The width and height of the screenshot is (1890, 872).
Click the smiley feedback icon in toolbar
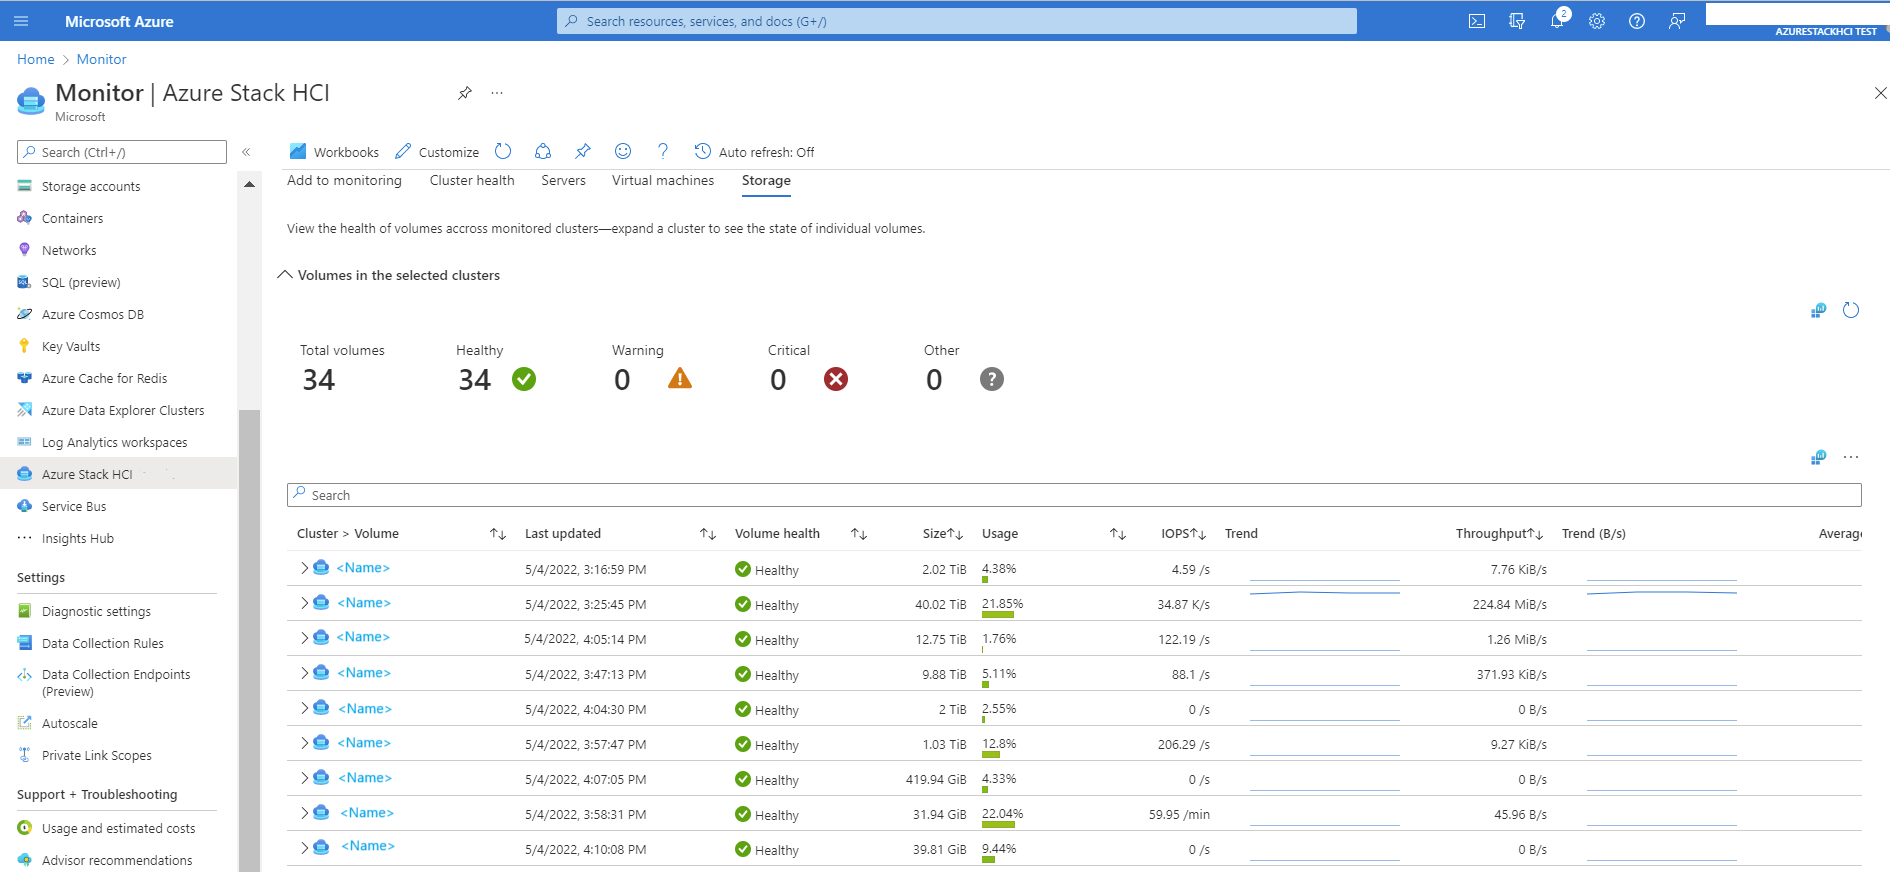pos(623,151)
